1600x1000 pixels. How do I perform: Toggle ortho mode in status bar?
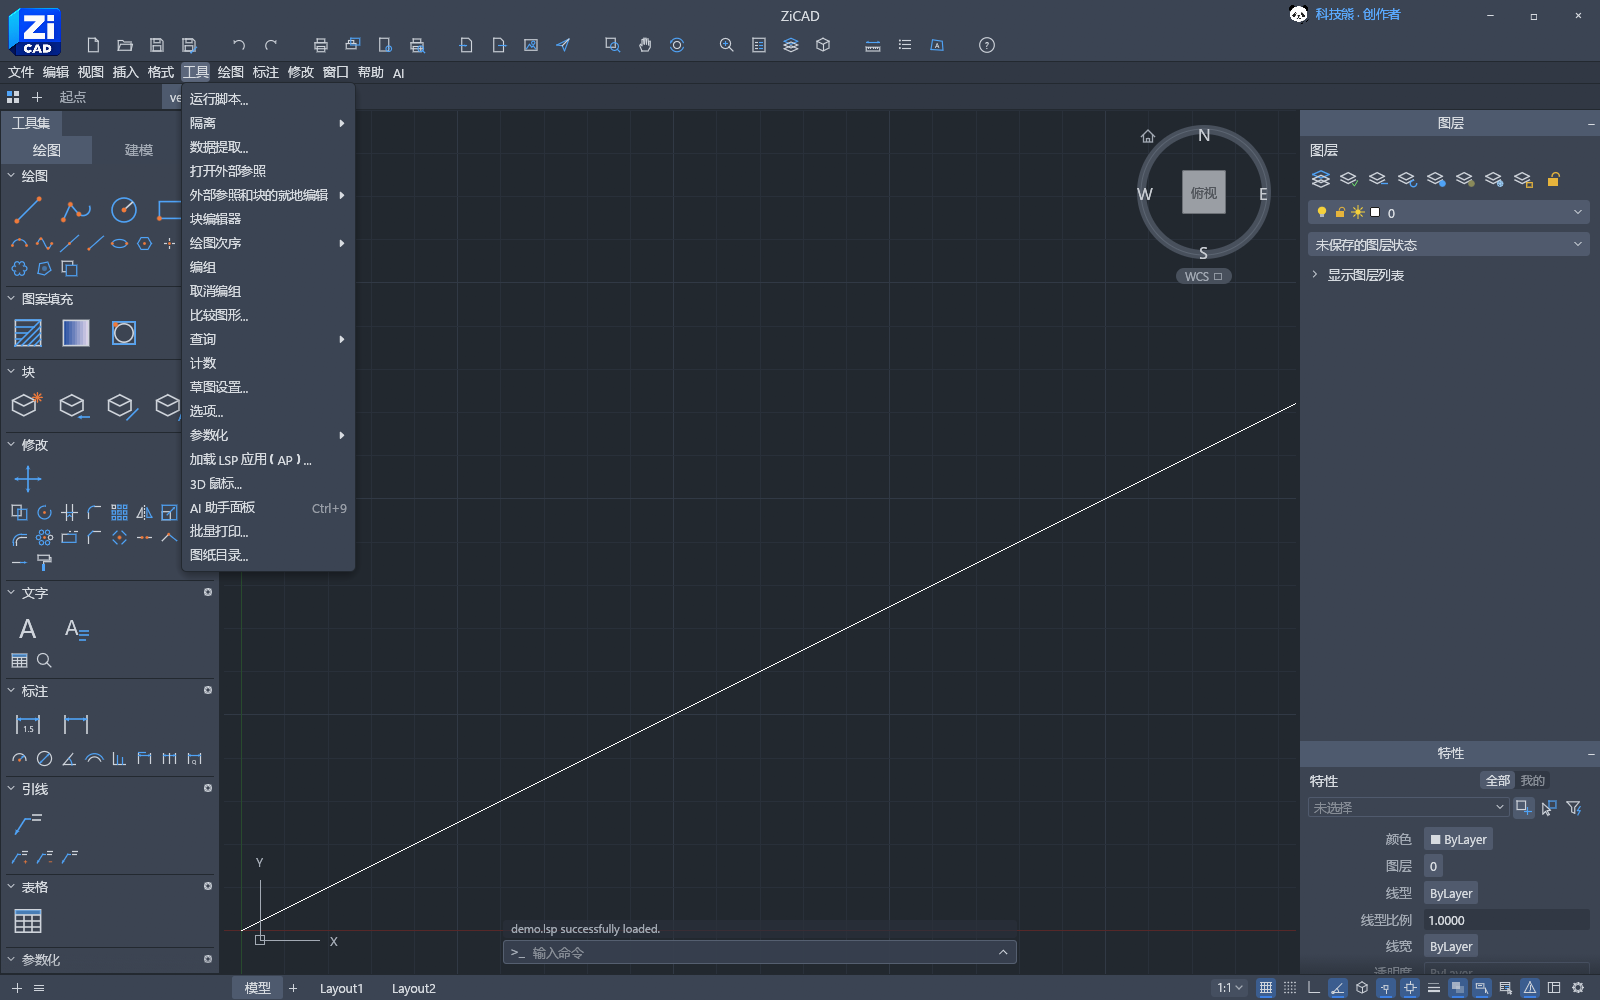pyautogui.click(x=1314, y=988)
